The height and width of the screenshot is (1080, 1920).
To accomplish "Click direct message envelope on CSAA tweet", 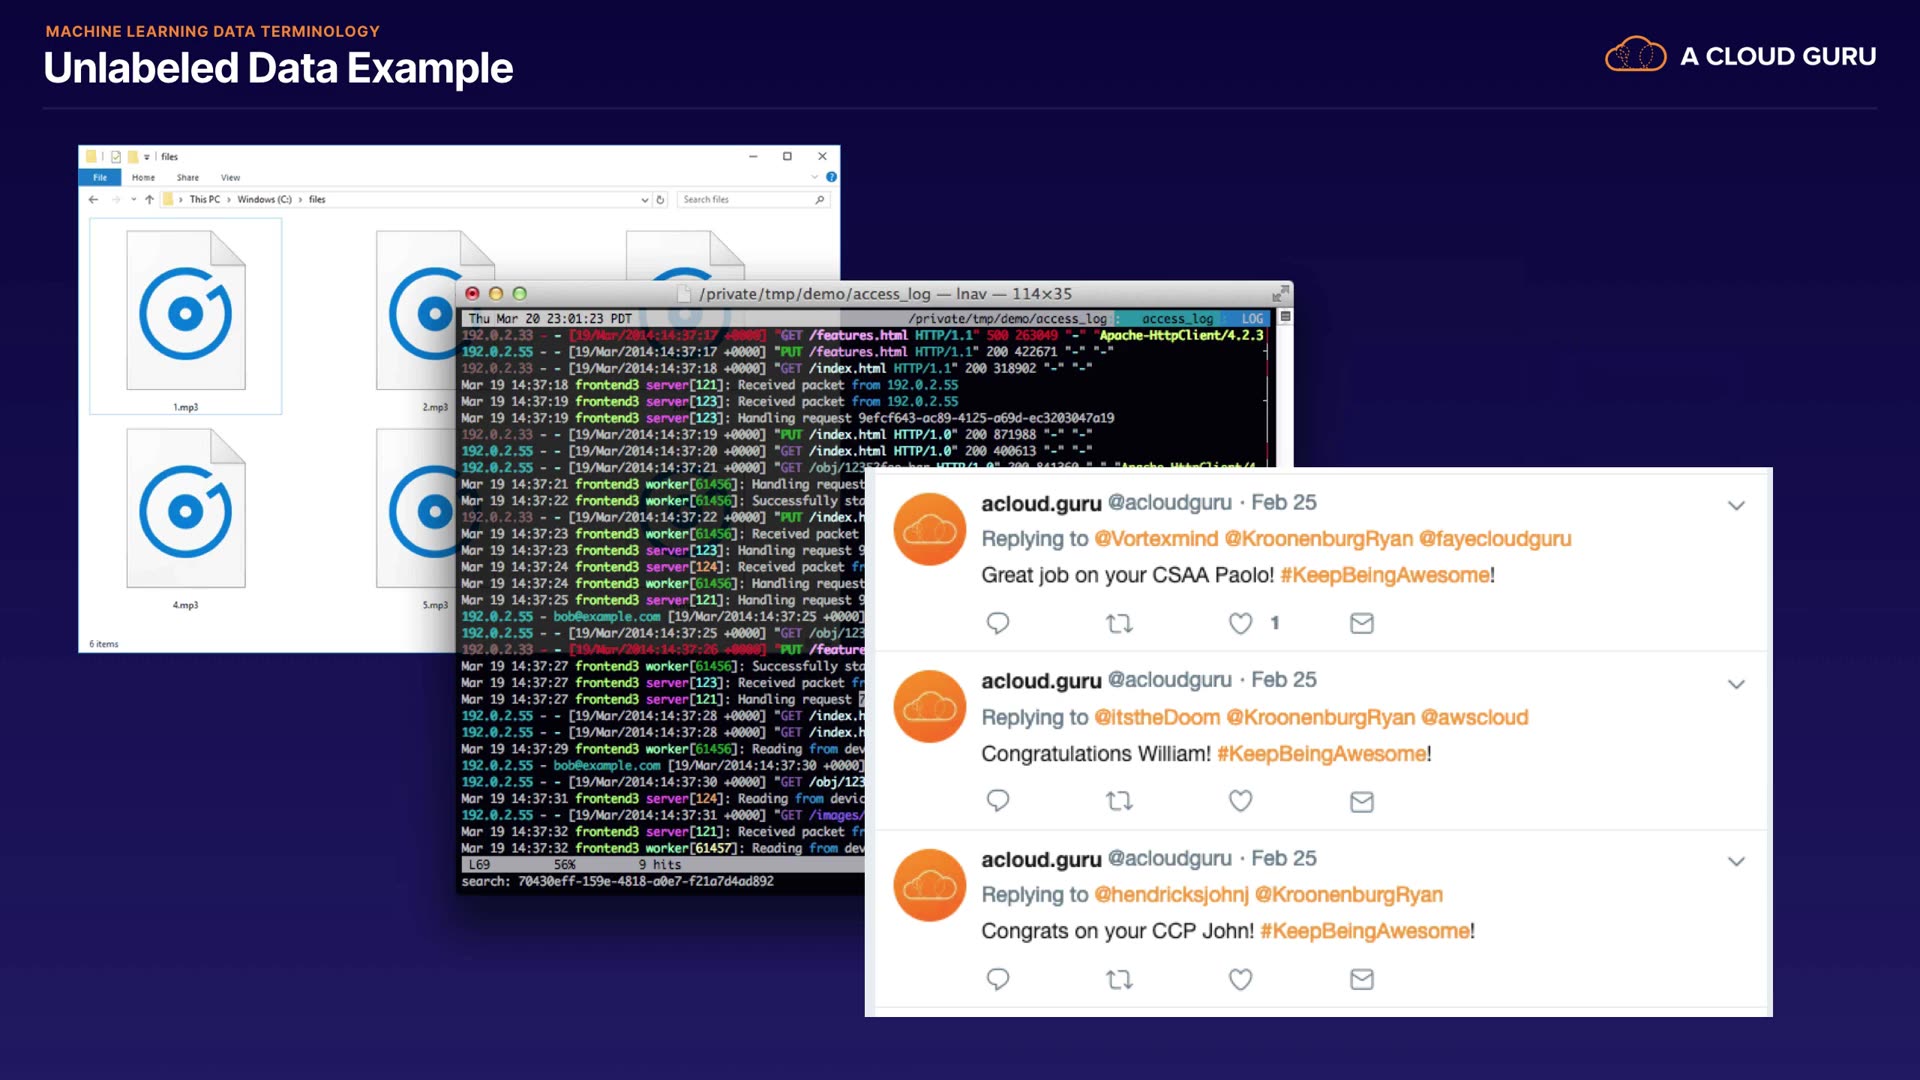I will coord(1361,623).
